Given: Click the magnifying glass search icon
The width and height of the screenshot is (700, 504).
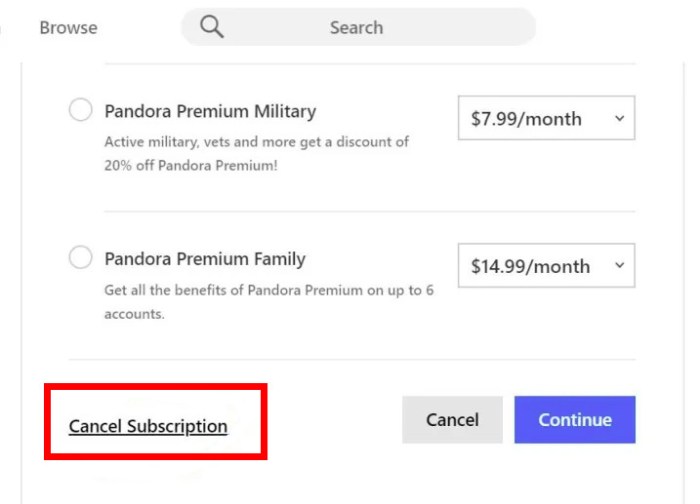Looking at the screenshot, I should click(212, 27).
